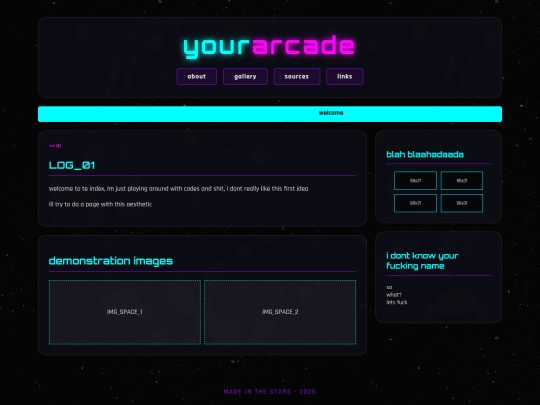The image size is (540, 405).
Task: Open the links nav button
Action: [345, 76]
